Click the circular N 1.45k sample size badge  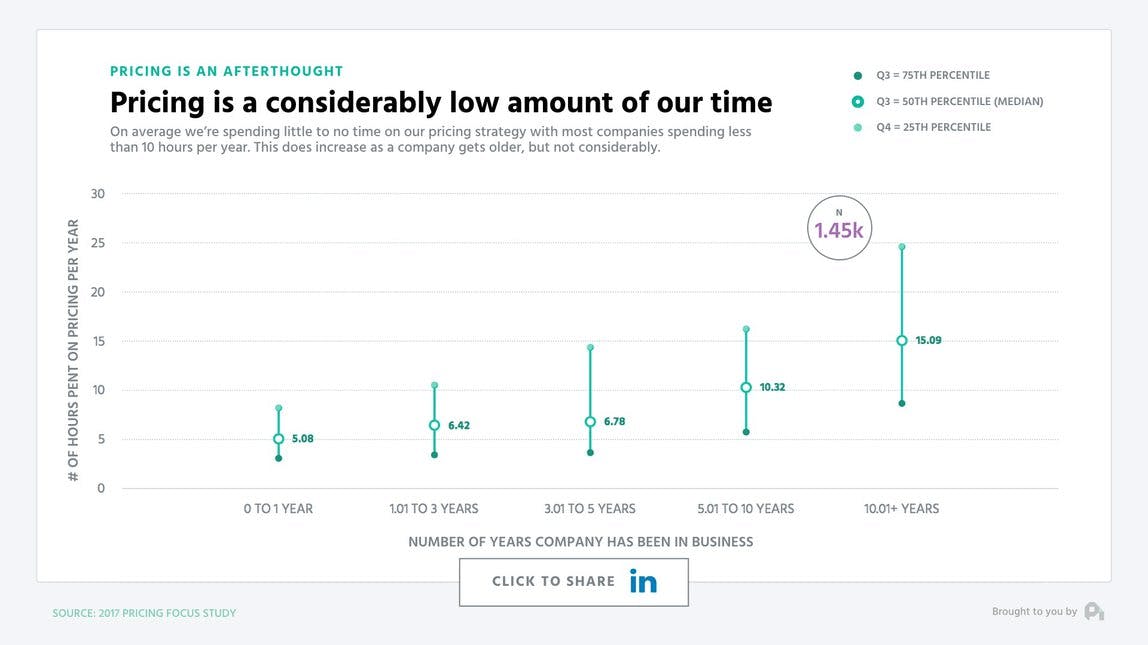click(x=839, y=227)
